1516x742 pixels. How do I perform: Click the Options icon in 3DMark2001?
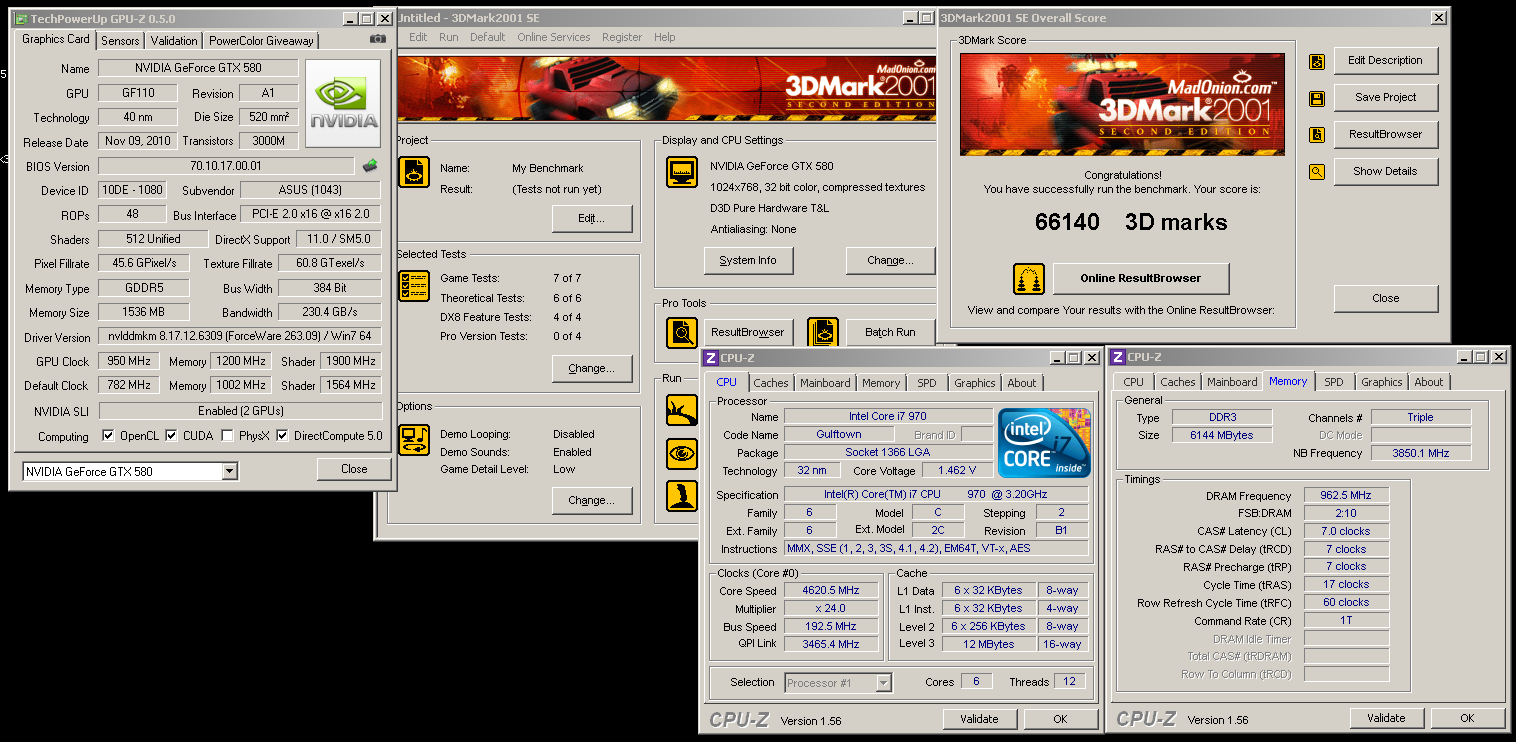(413, 440)
